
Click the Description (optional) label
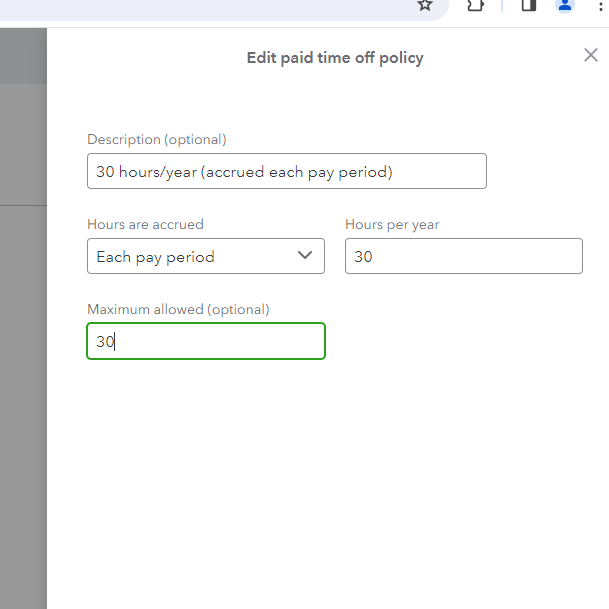[157, 139]
